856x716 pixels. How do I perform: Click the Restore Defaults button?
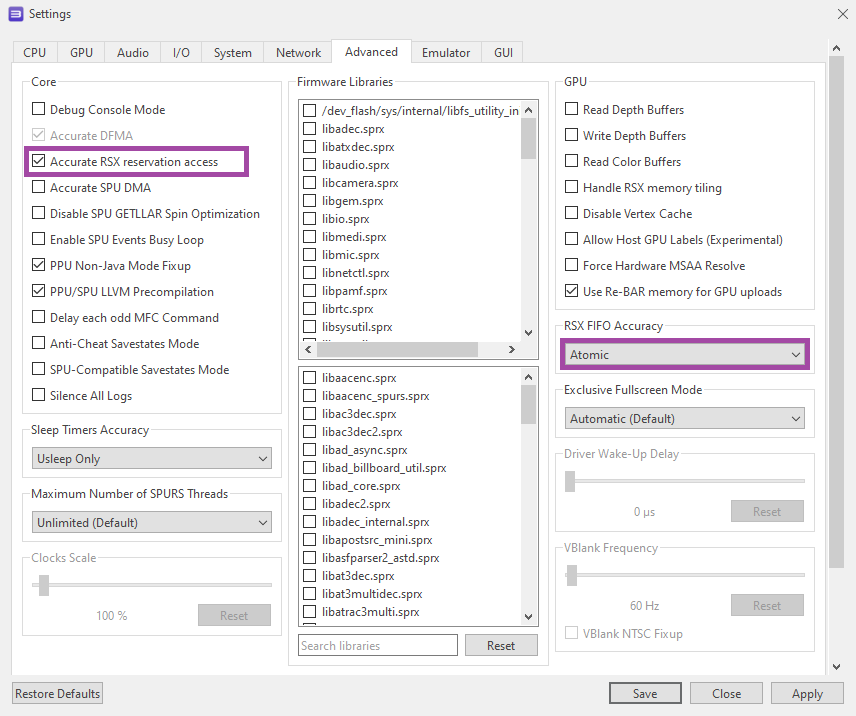point(58,694)
